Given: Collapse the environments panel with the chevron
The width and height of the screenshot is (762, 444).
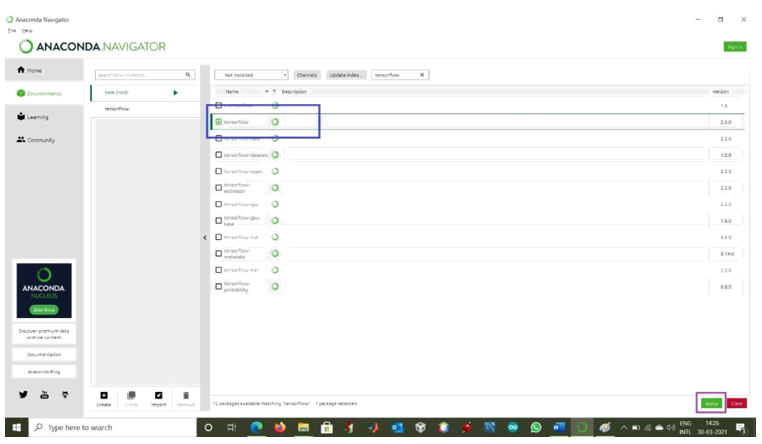Looking at the screenshot, I should [205, 238].
